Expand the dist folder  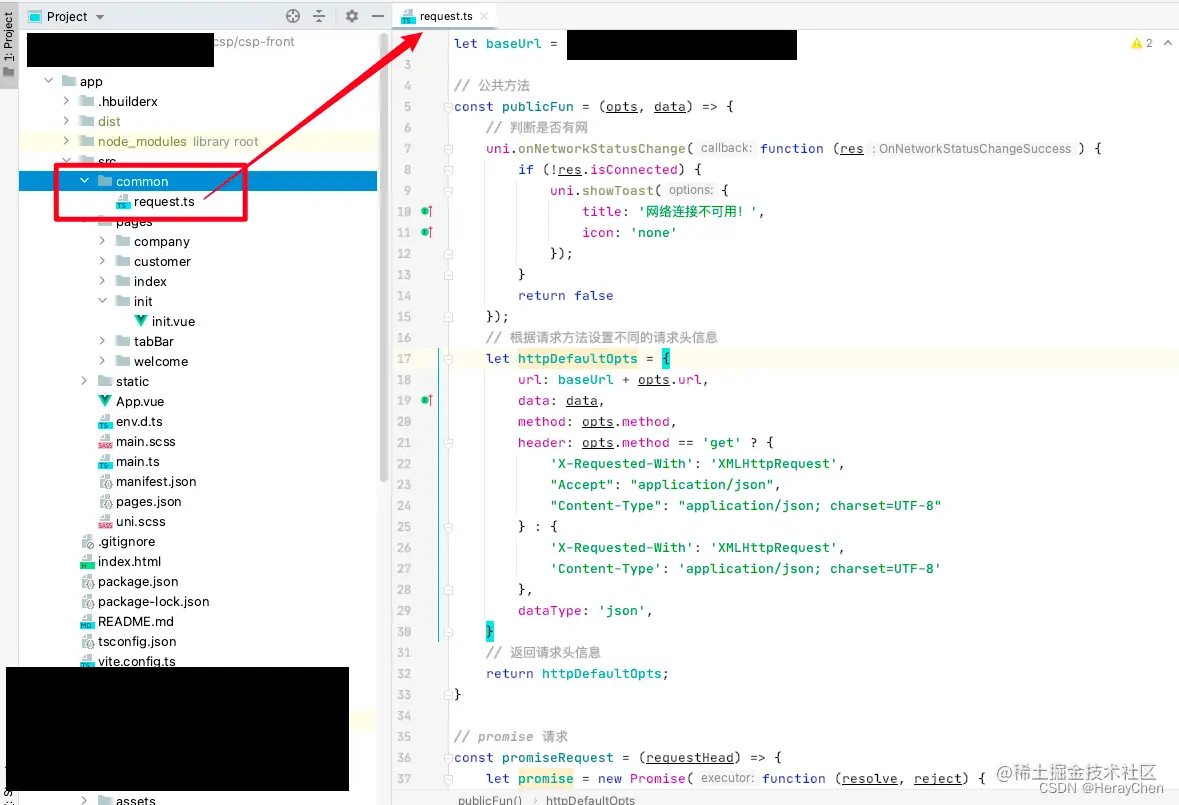point(66,121)
